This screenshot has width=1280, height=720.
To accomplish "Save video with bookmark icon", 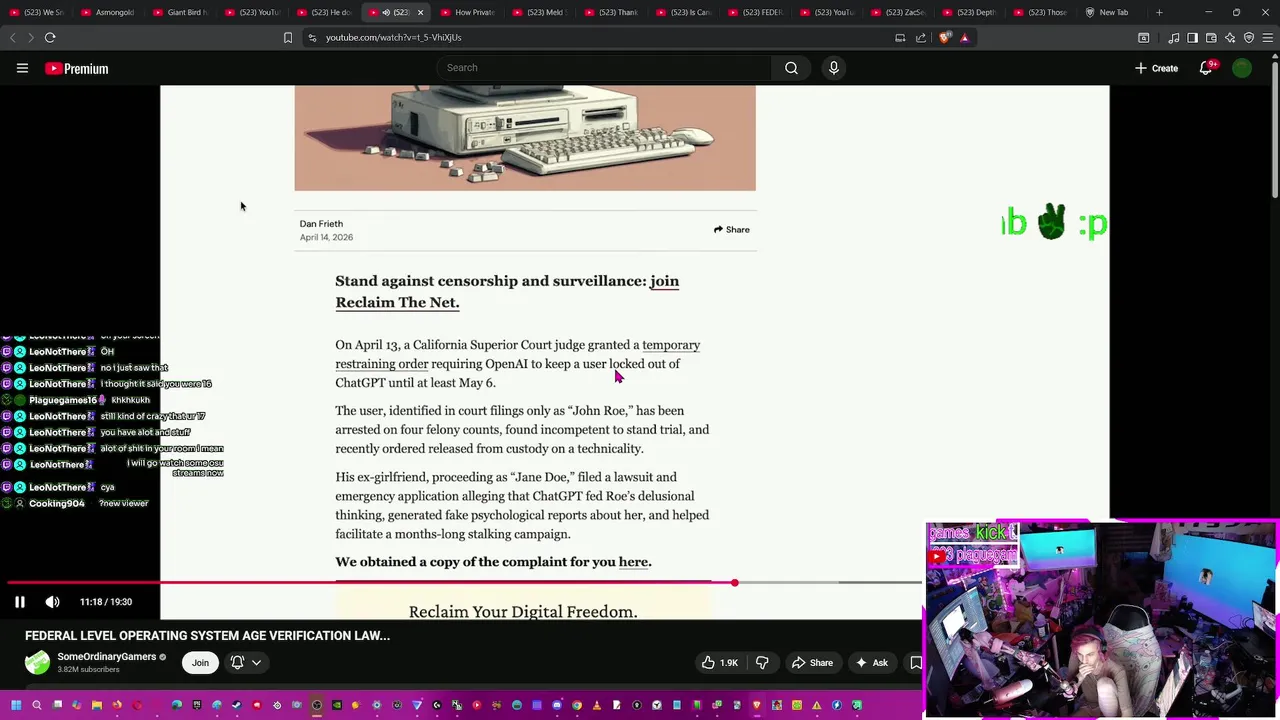I will [x=915, y=662].
